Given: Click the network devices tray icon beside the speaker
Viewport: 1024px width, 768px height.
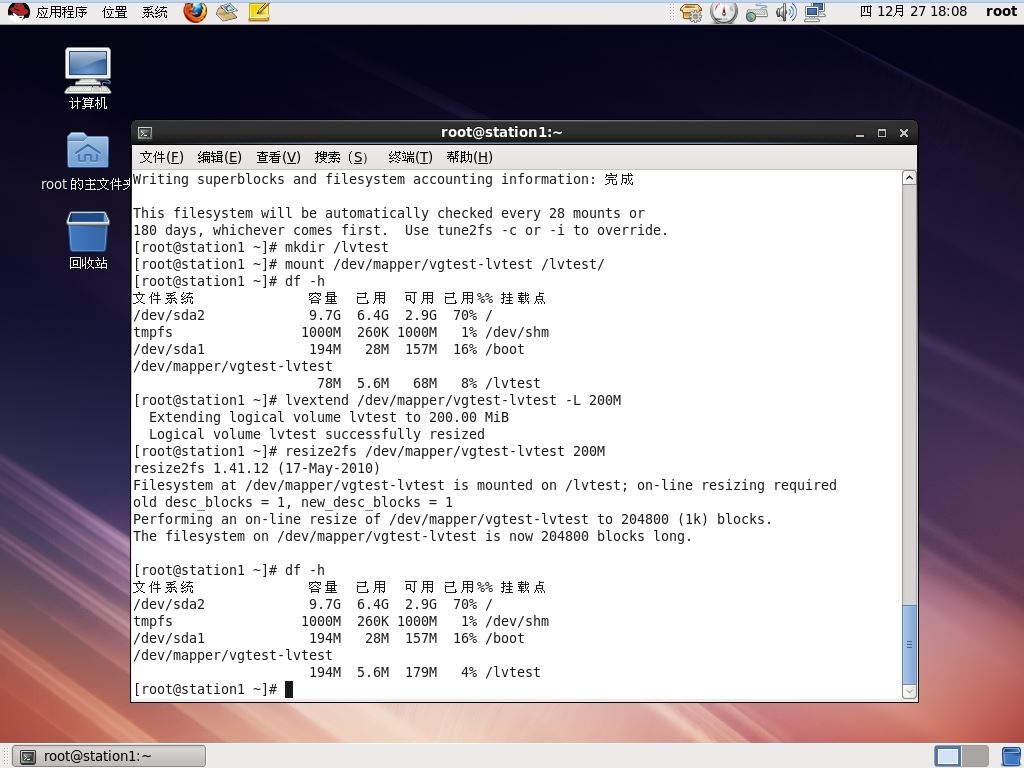Looking at the screenshot, I should pyautogui.click(x=756, y=12).
